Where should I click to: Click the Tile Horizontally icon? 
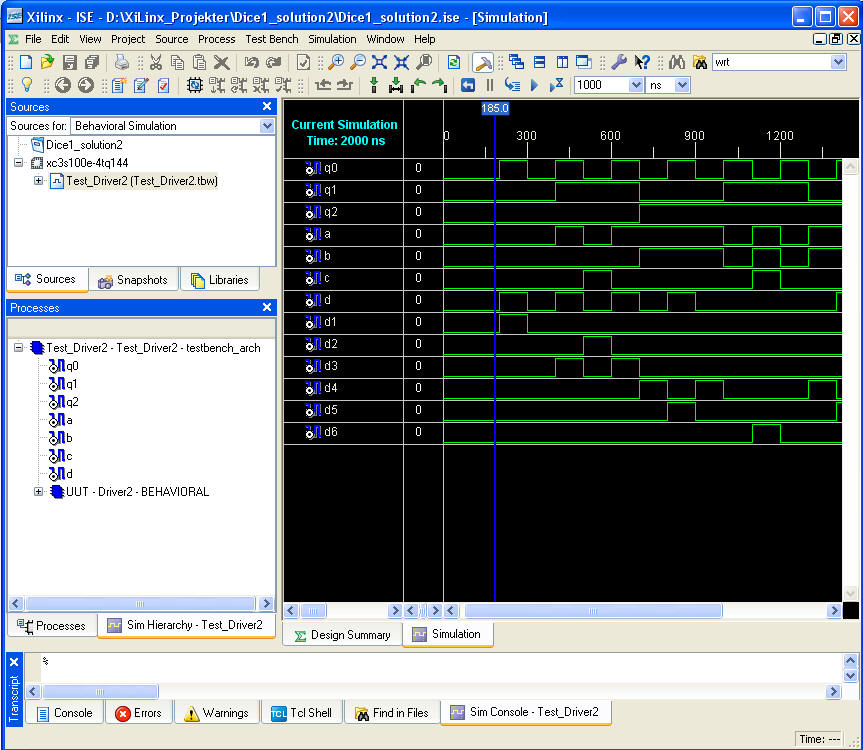(539, 62)
